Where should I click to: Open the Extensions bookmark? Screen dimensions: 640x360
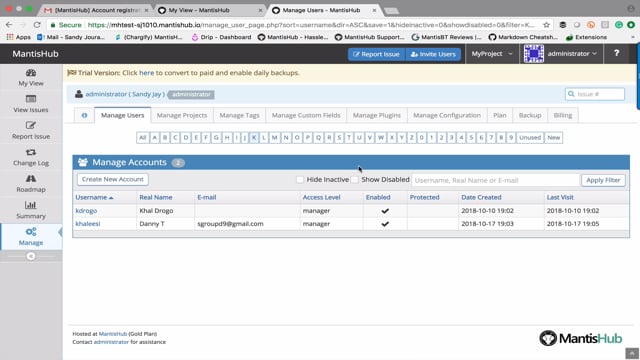tap(587, 37)
